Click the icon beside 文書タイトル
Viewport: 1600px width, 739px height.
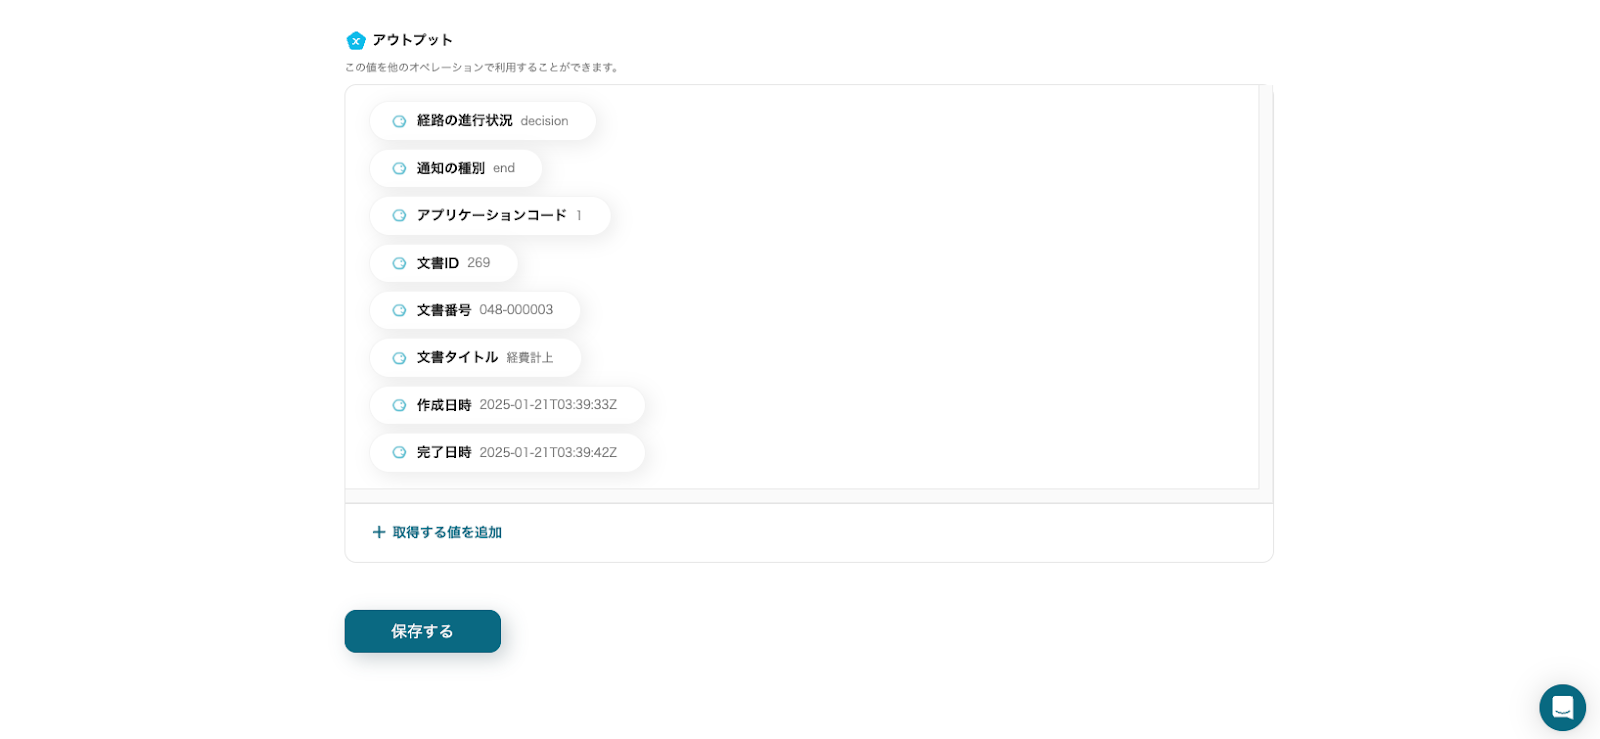coord(399,358)
